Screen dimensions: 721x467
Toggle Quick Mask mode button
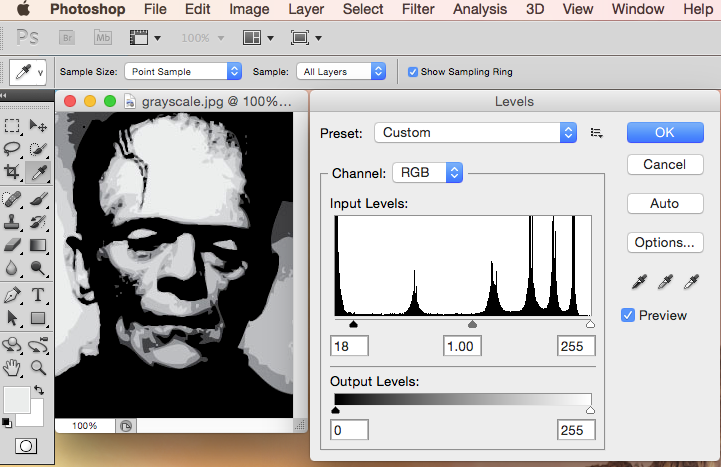[26, 446]
